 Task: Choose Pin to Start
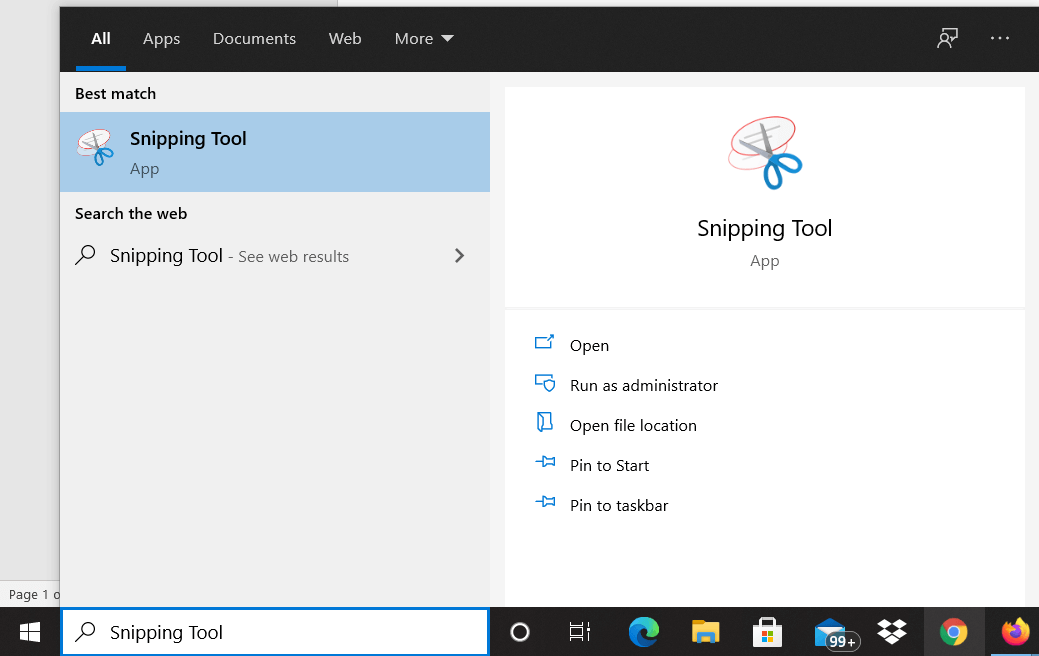pyautogui.click(x=609, y=465)
